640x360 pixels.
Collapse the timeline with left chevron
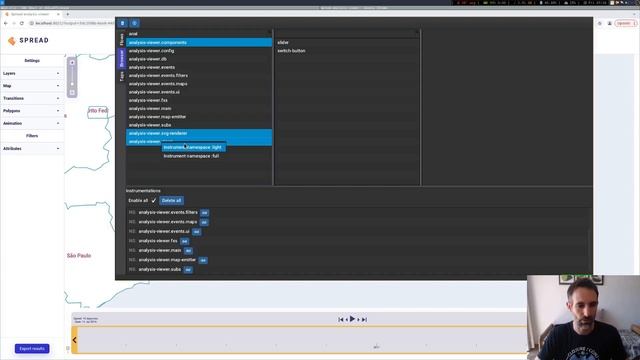[x=75, y=340]
